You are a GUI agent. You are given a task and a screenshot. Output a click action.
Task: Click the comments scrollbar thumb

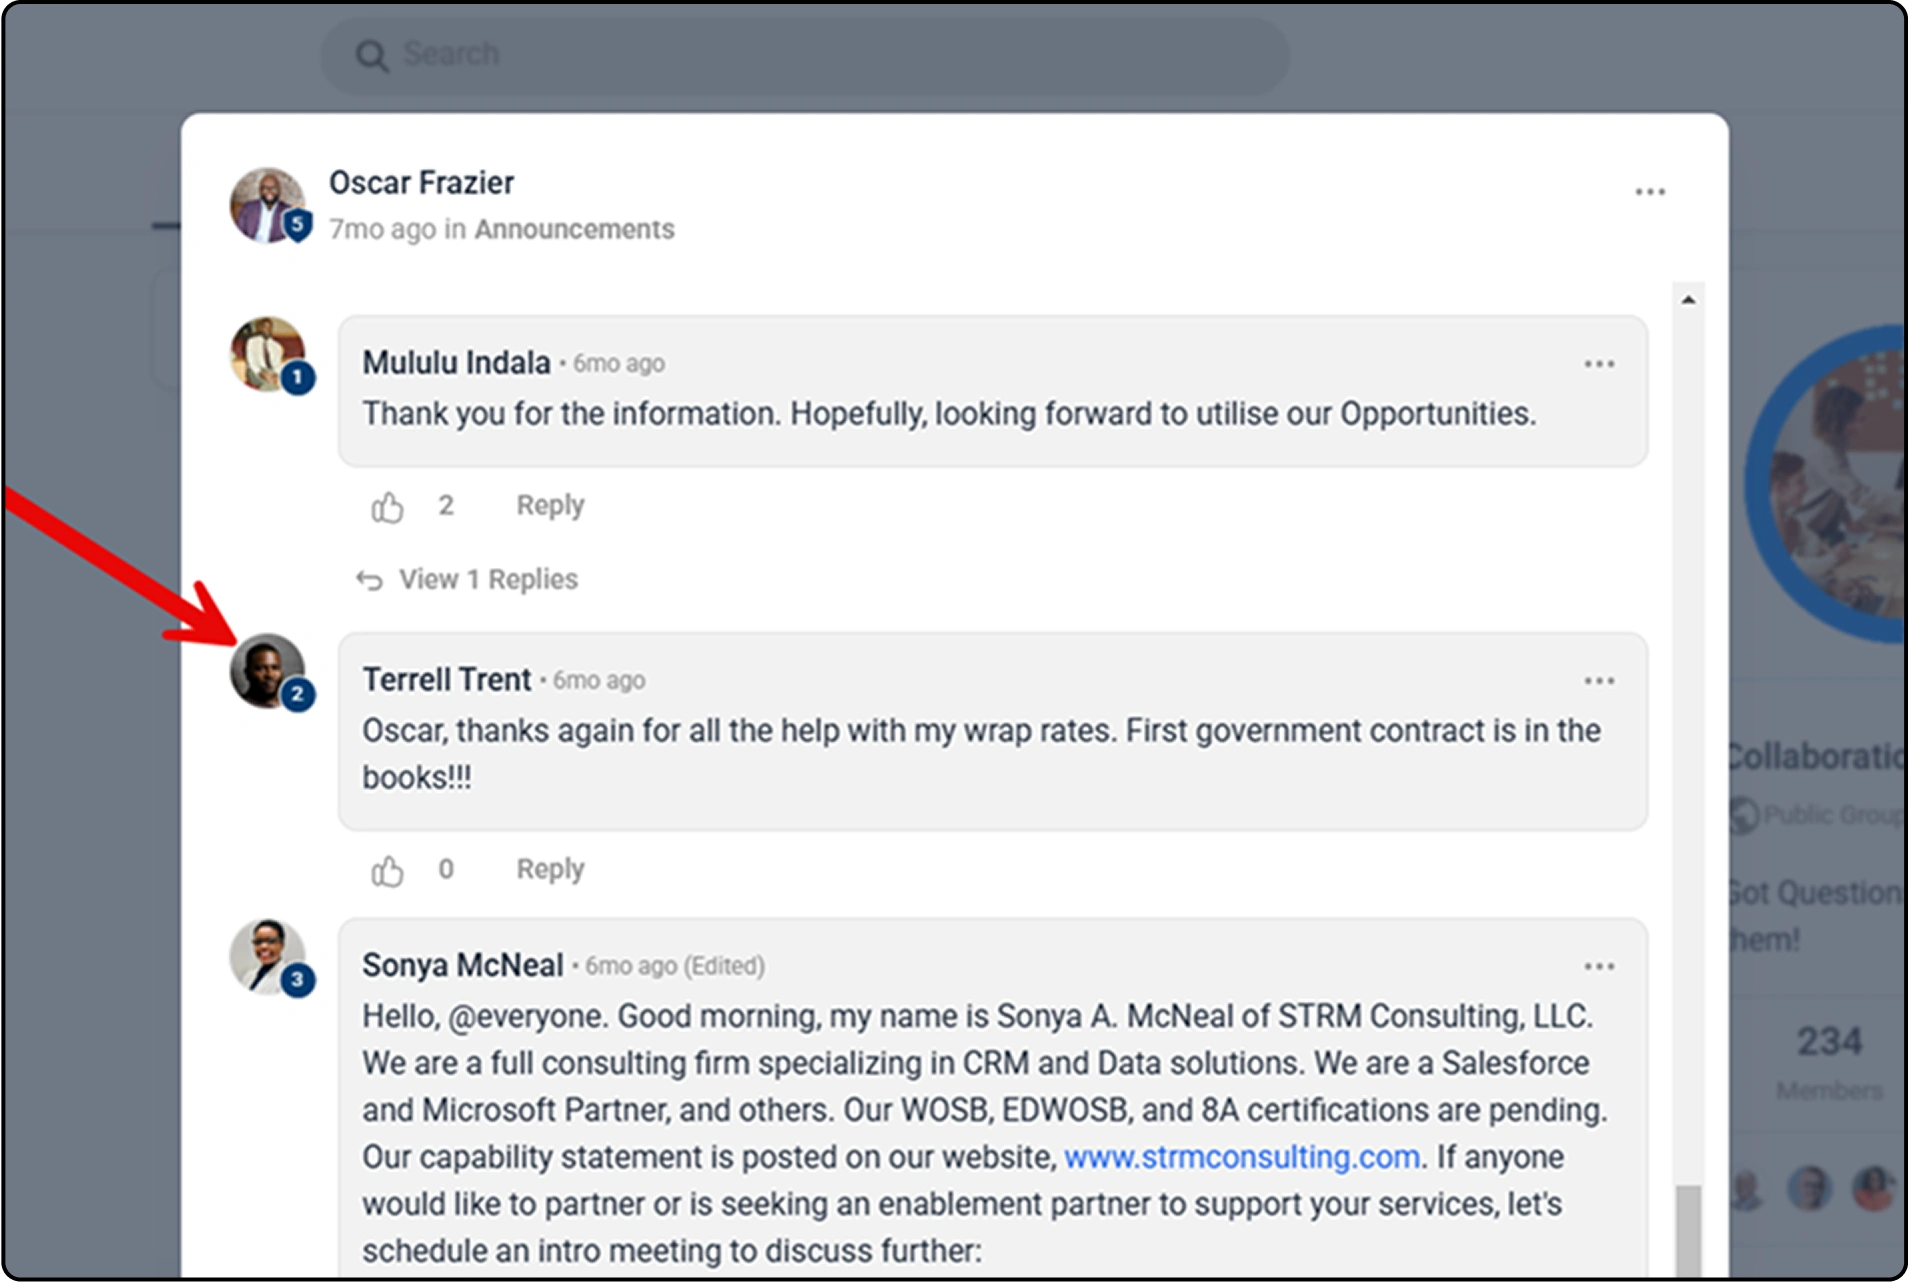tap(1688, 1230)
